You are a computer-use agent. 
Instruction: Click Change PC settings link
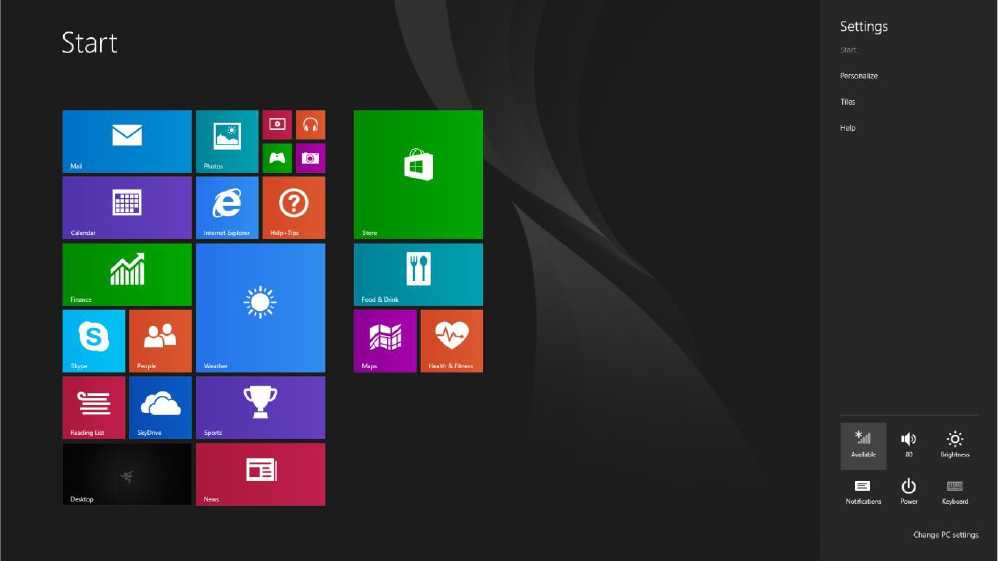click(946, 535)
